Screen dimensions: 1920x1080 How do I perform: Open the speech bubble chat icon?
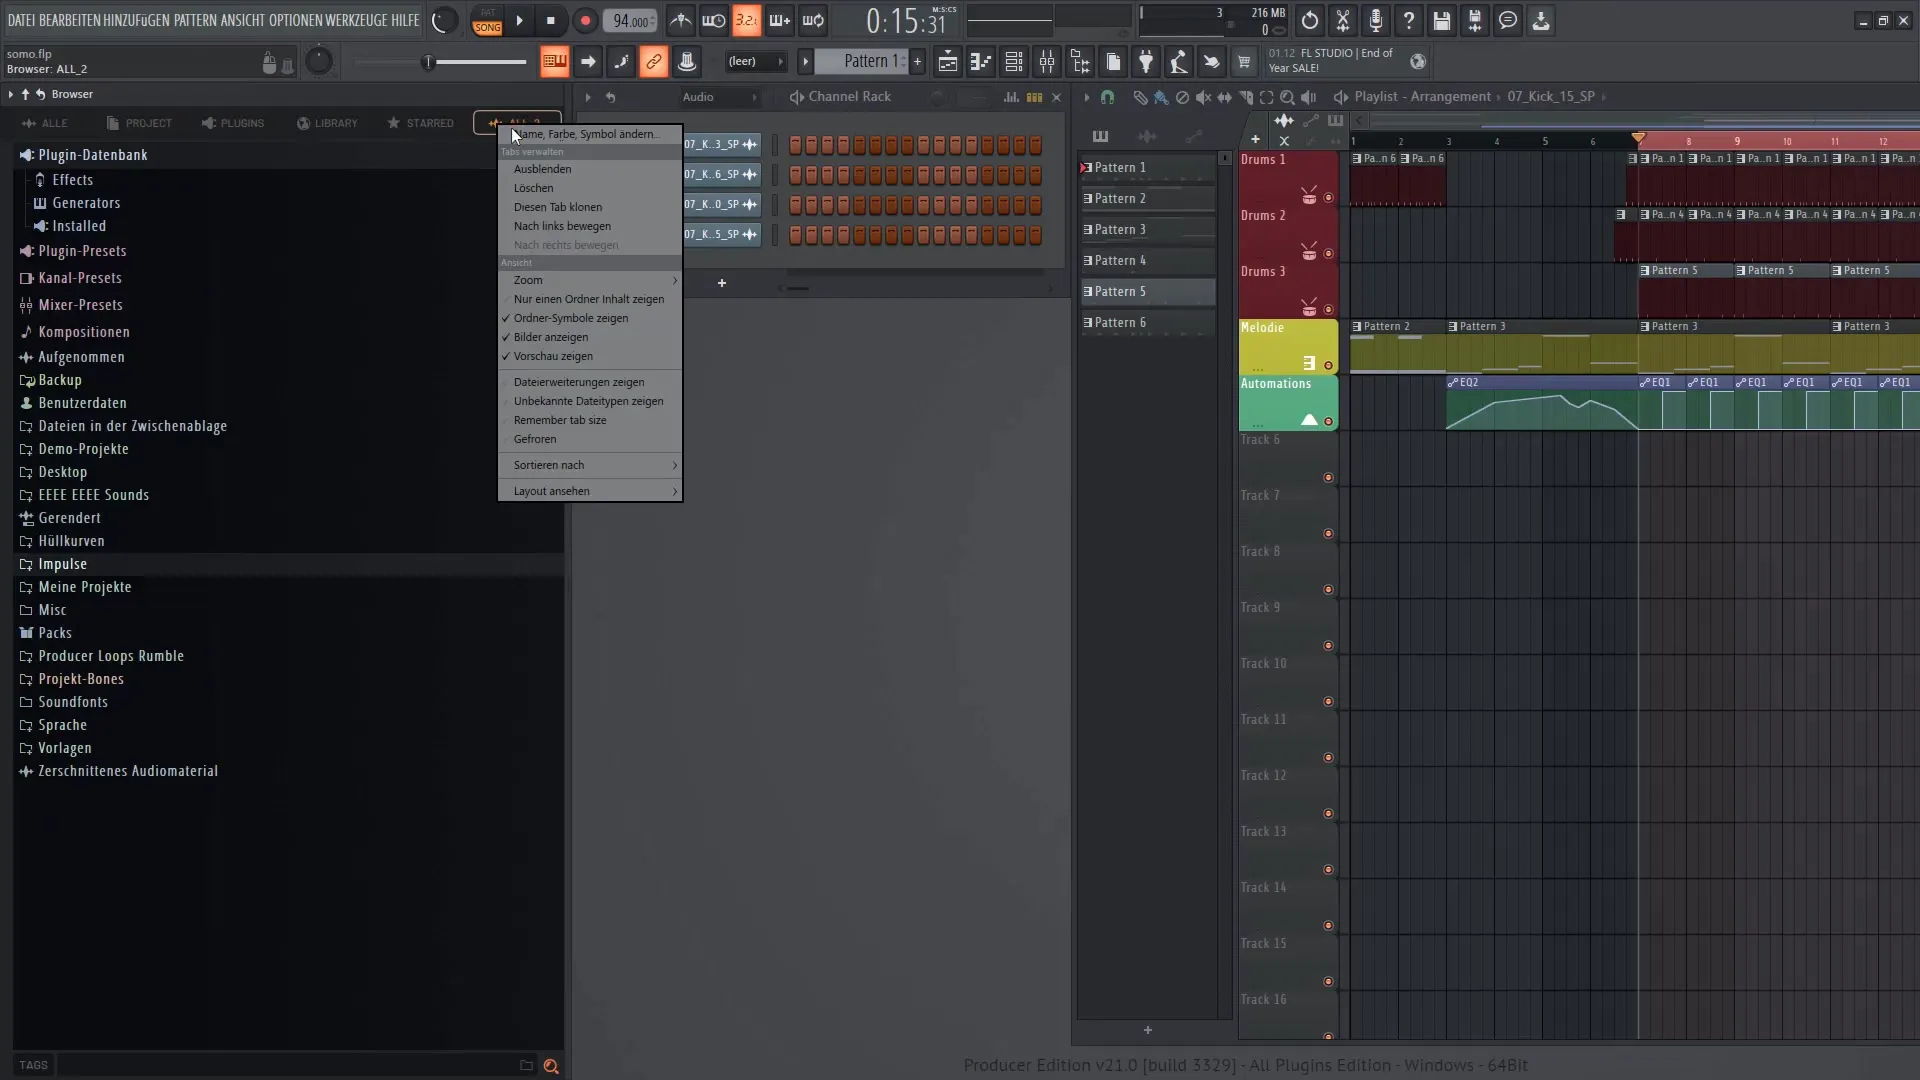[x=1508, y=21]
